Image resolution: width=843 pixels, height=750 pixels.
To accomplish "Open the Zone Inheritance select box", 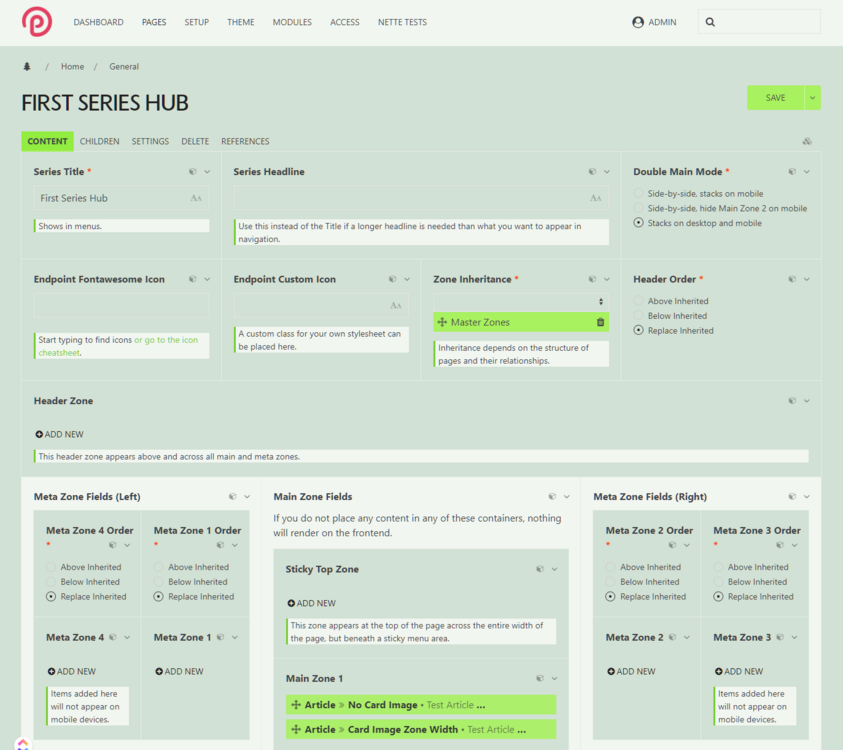I will click(521, 301).
